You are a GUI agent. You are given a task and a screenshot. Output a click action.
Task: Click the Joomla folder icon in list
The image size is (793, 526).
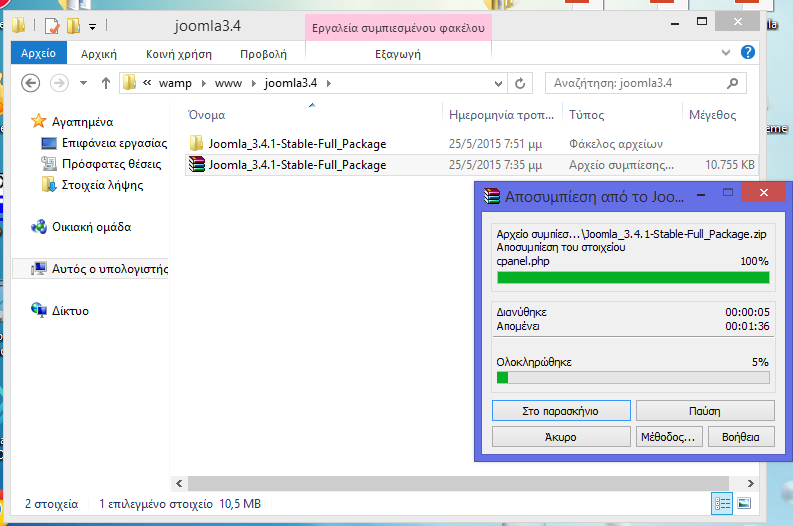197,143
